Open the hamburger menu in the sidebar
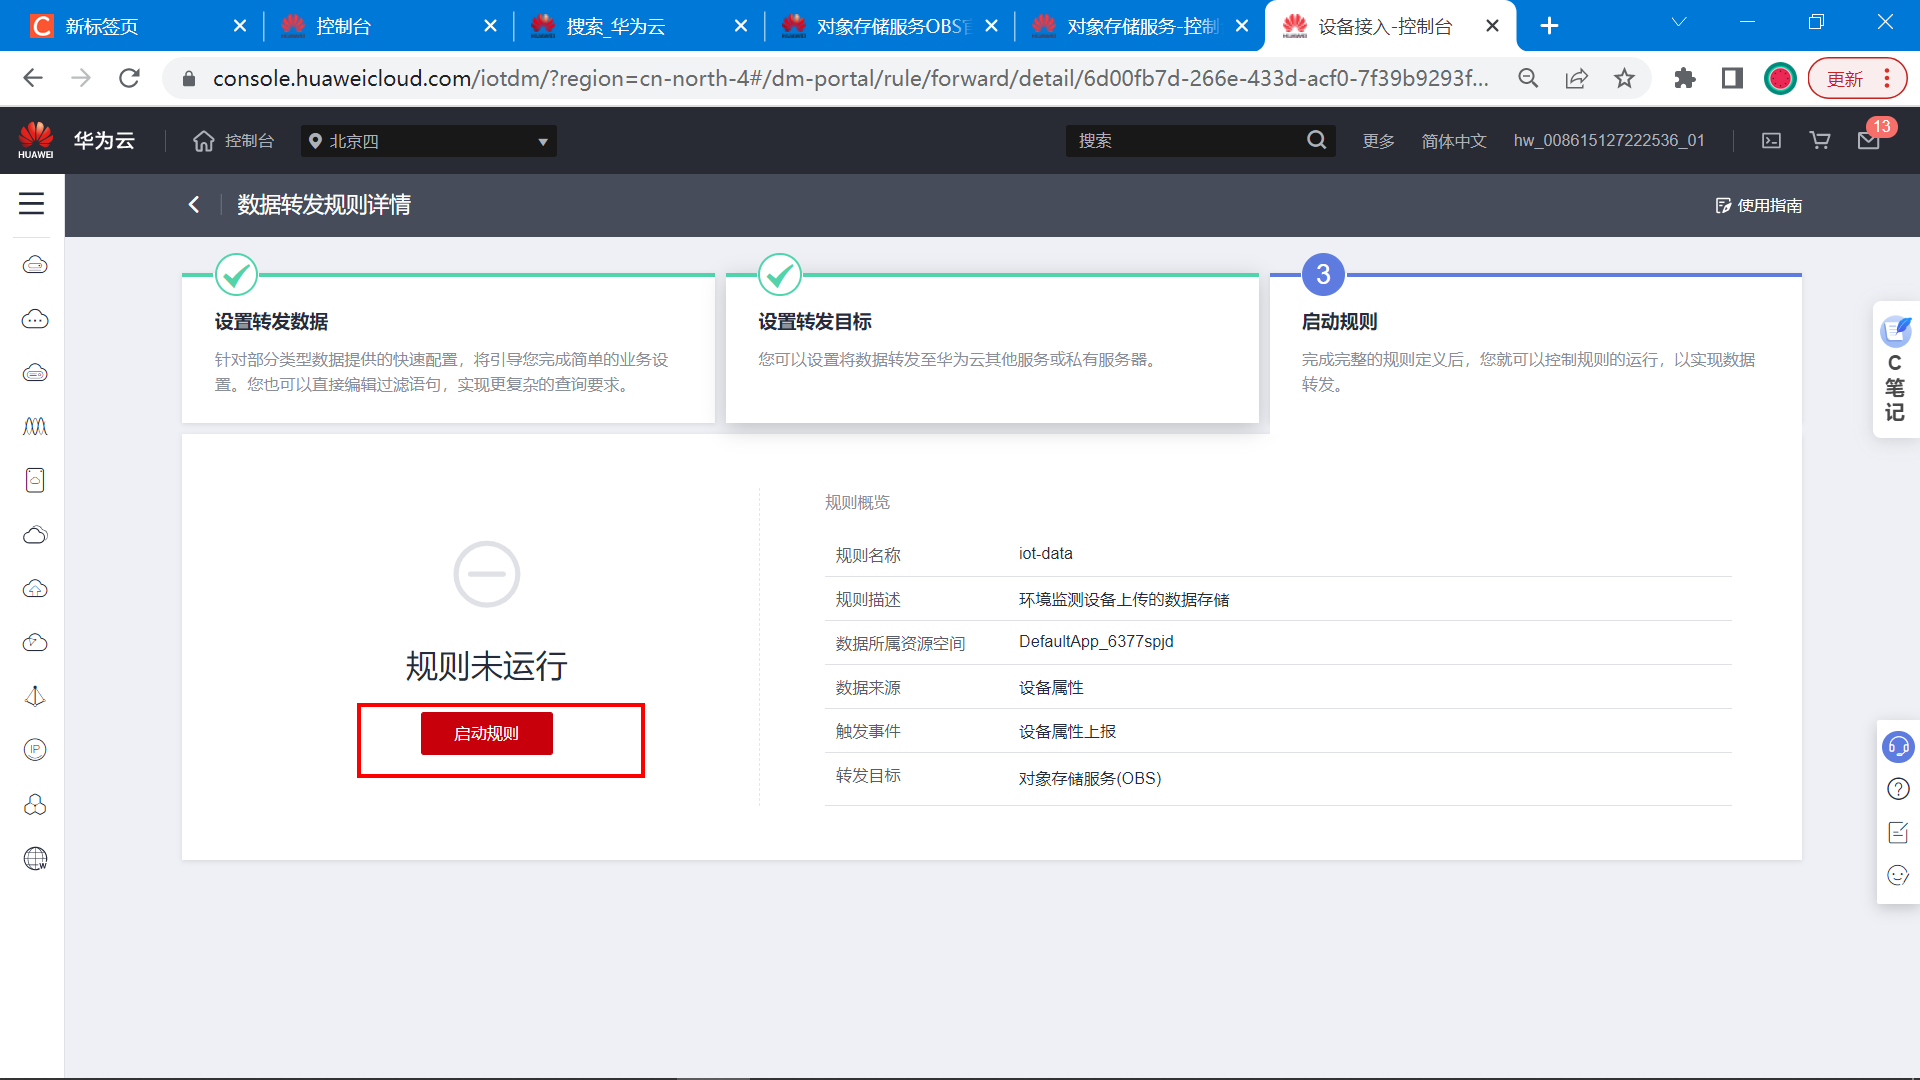This screenshot has width=1920, height=1080. pos(32,204)
